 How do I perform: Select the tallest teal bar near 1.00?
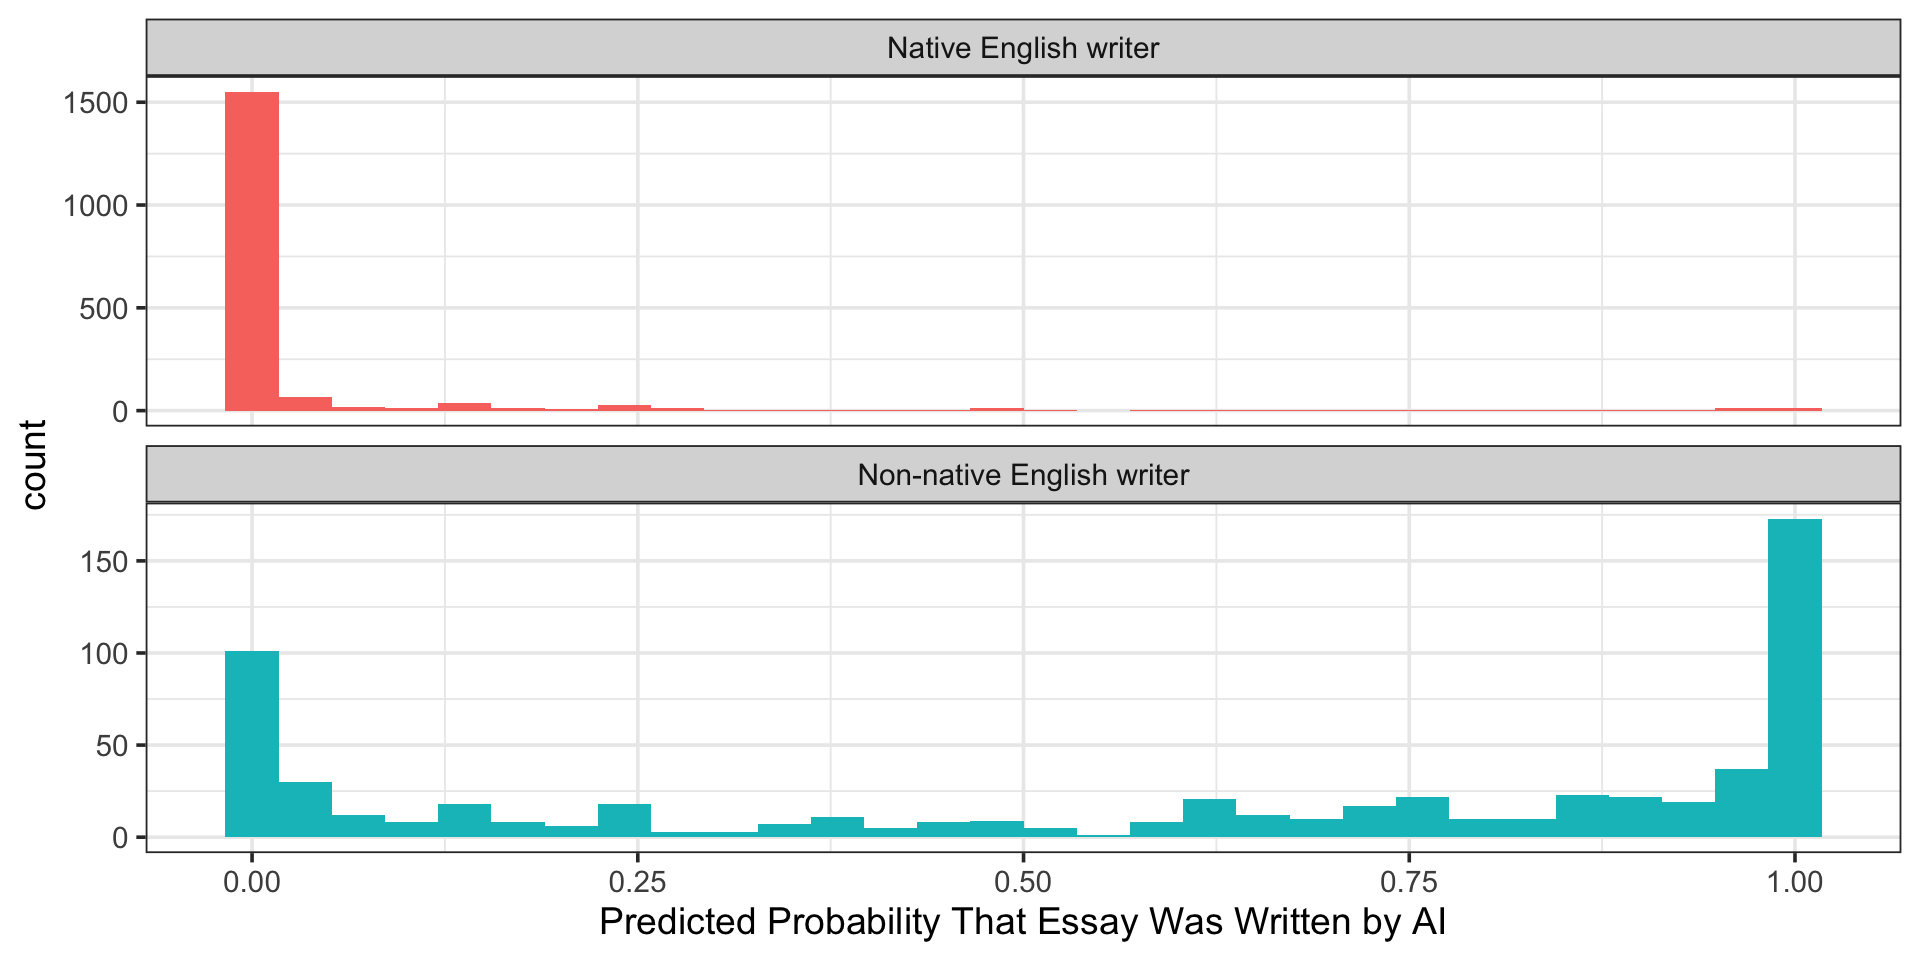click(x=1795, y=678)
